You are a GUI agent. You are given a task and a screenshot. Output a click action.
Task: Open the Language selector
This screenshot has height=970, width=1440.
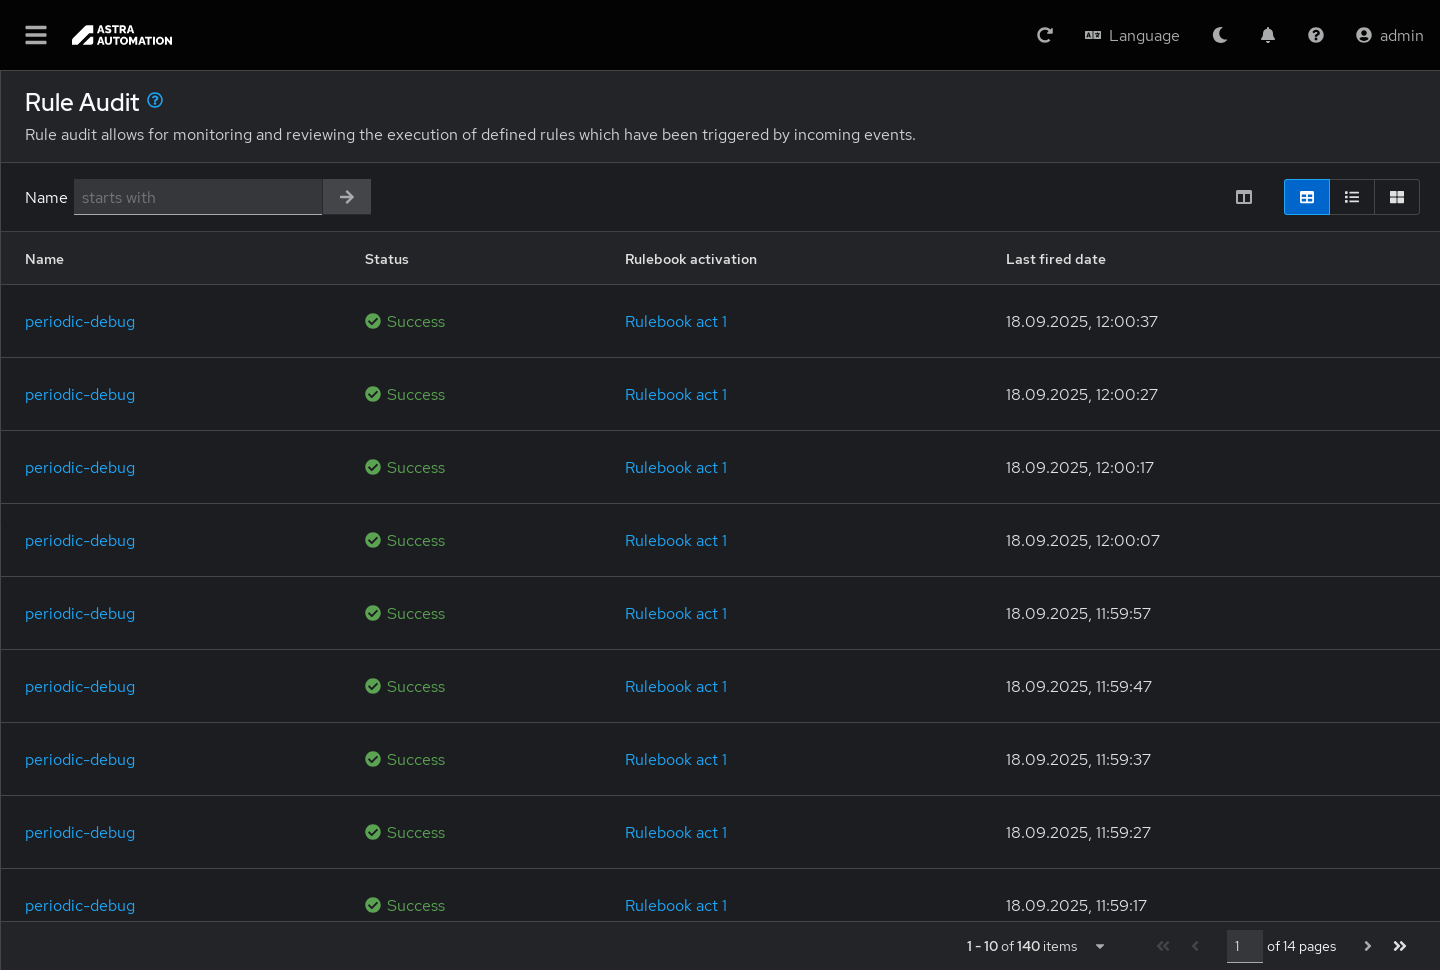pos(1132,35)
